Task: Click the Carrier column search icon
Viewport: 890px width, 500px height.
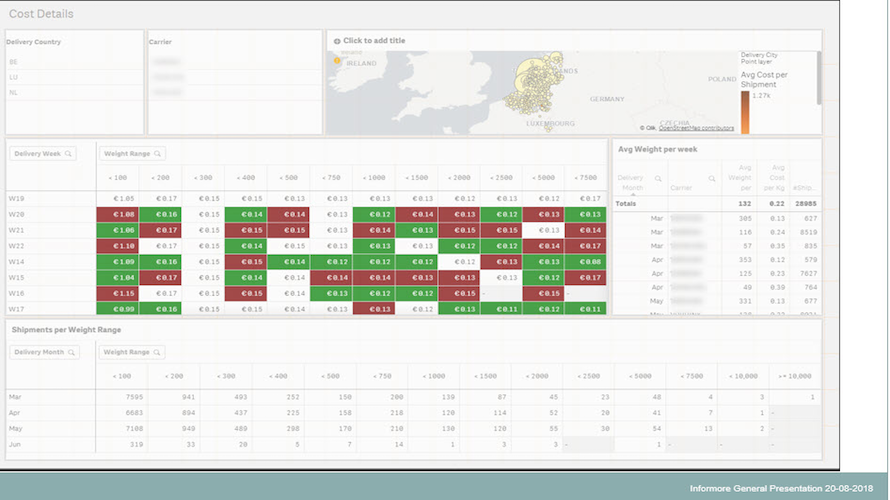Action: [712, 179]
